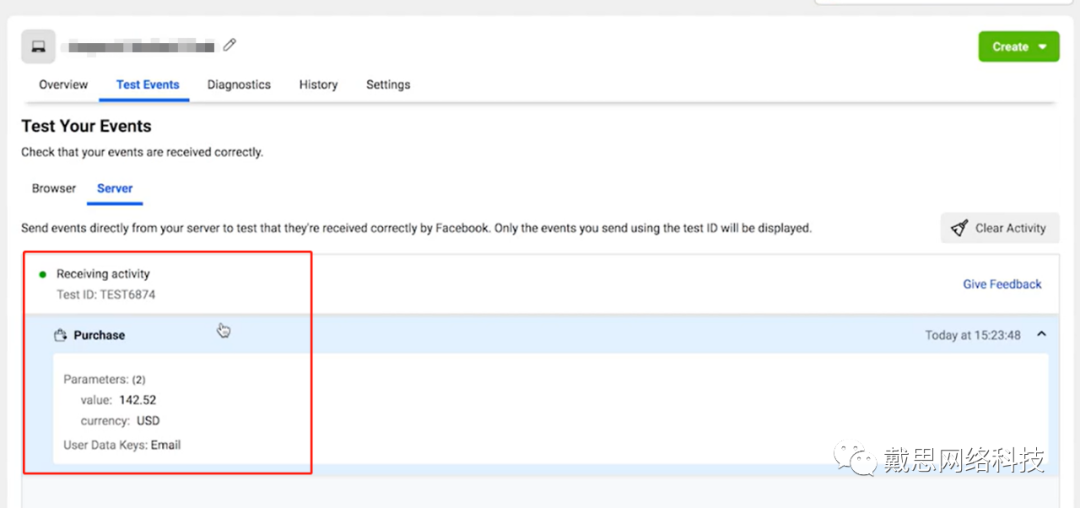This screenshot has height=508, width=1080.
Task: Collapse the Purchase event with the chevron
Action: pyautogui.click(x=1041, y=335)
